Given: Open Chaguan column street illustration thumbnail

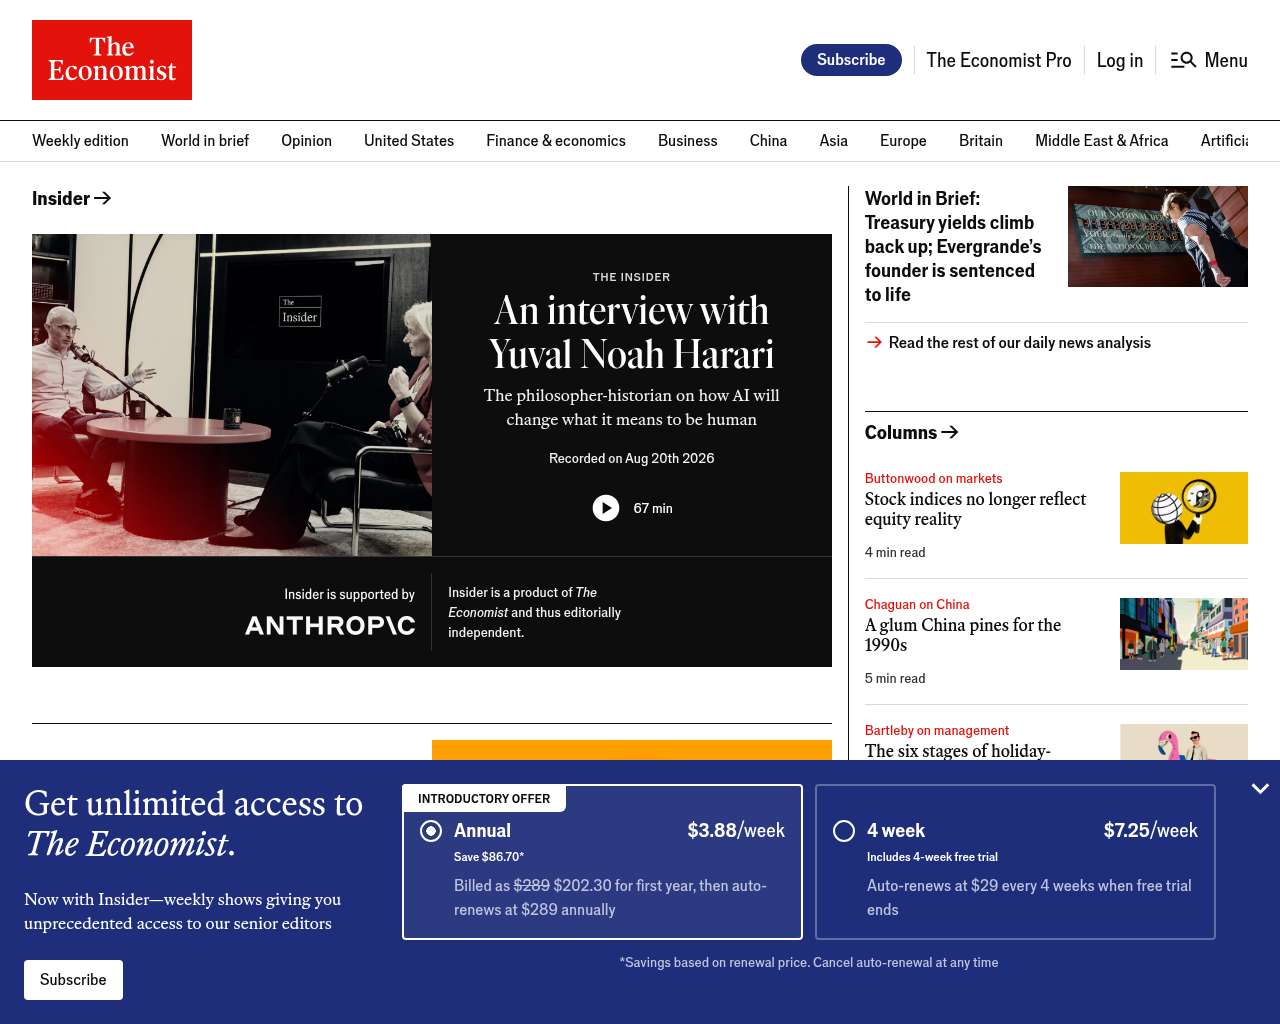Looking at the screenshot, I should click(x=1184, y=634).
